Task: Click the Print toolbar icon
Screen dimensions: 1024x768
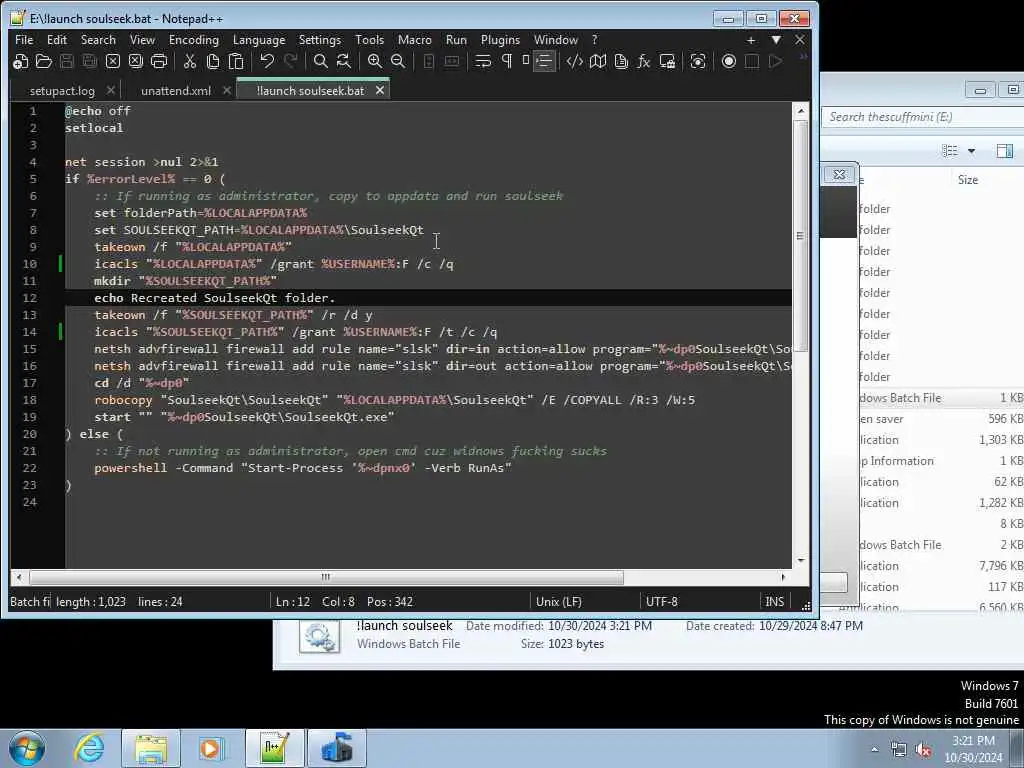Action: (159, 61)
